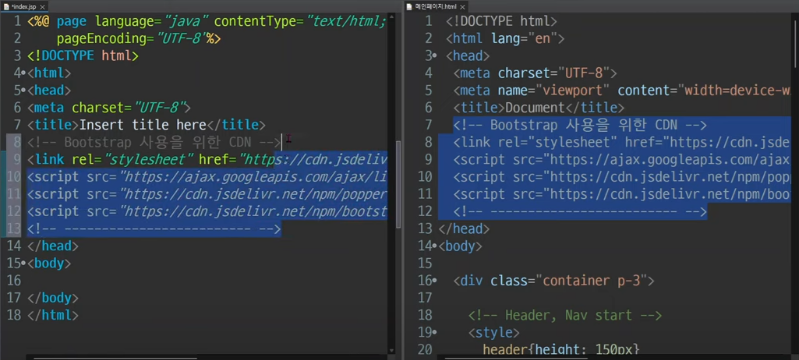Click the html lang="en" line
This screenshot has height=360, width=799.
[x=505, y=39]
